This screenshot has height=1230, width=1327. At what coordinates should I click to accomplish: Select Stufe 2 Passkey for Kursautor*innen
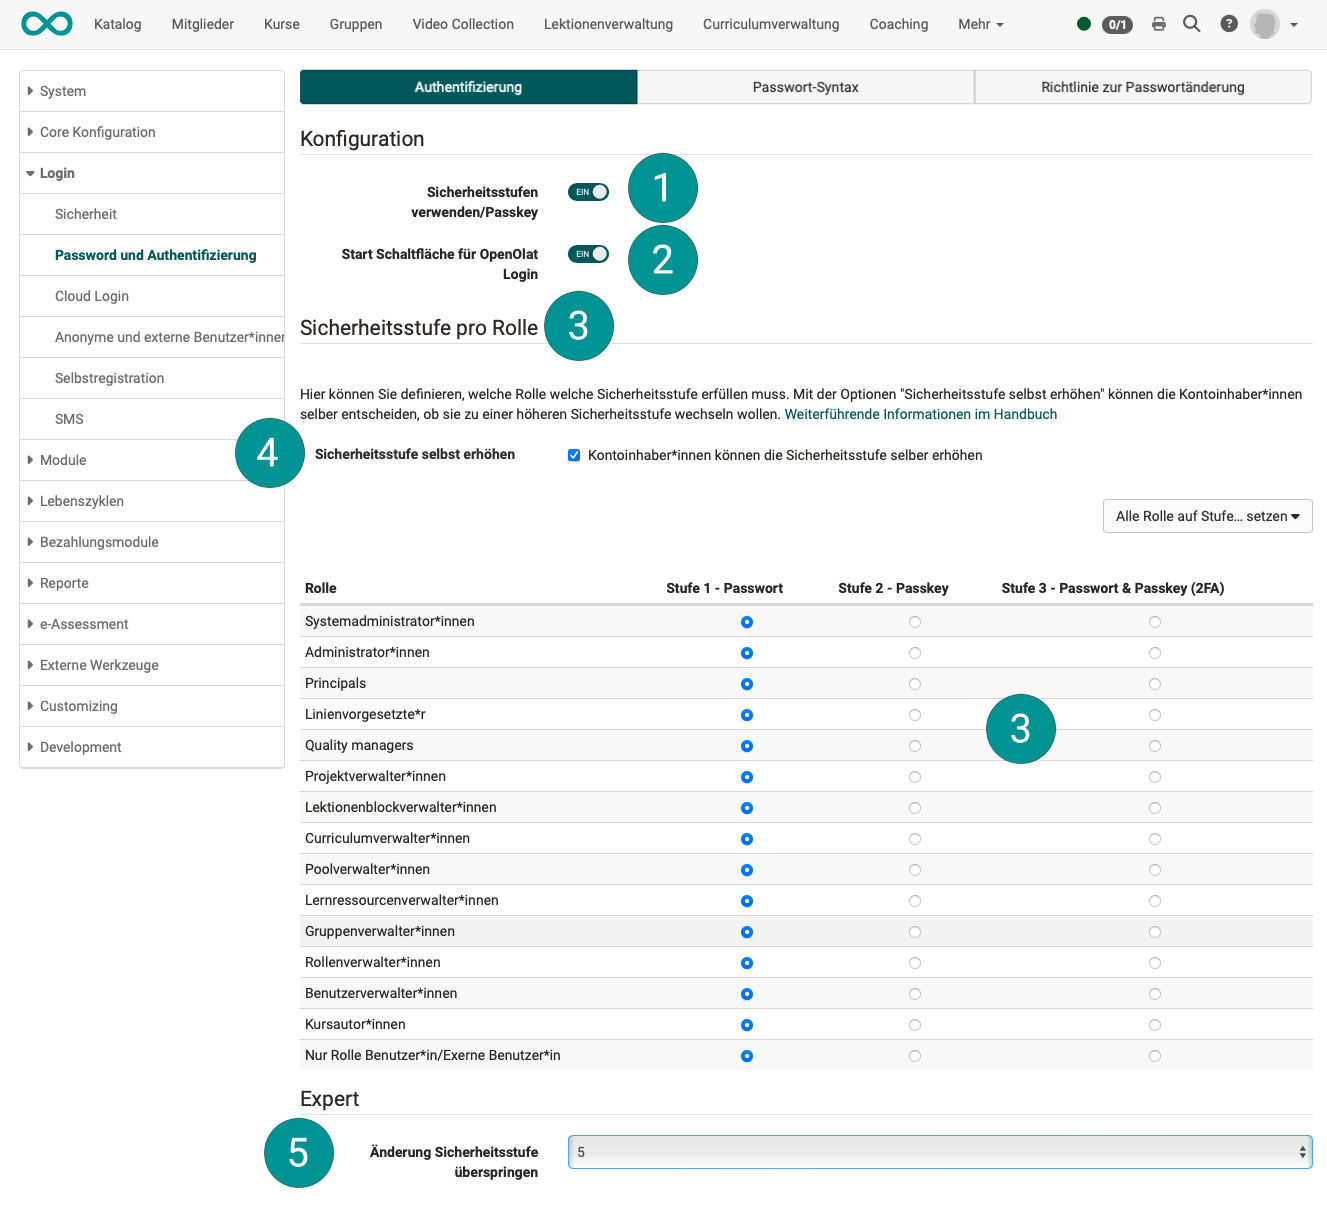(x=914, y=1025)
